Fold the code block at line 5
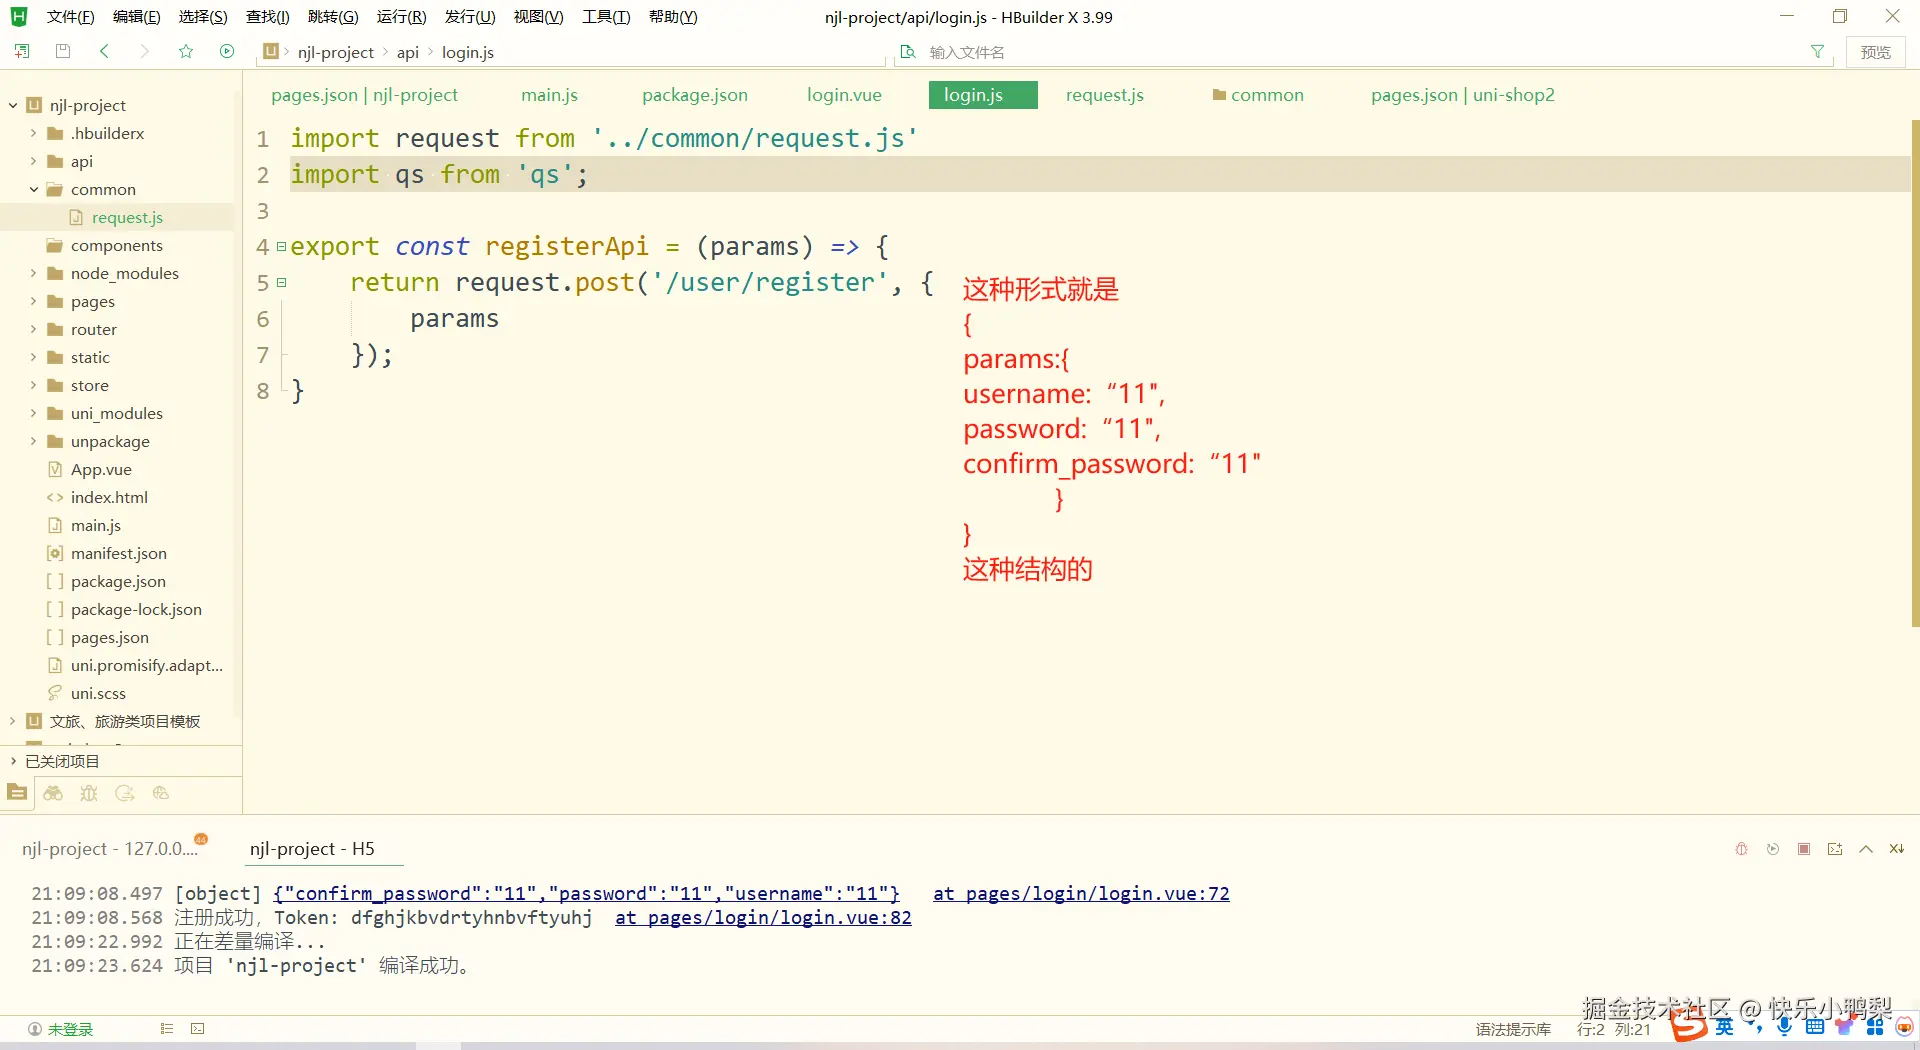1920x1050 pixels. (x=282, y=283)
